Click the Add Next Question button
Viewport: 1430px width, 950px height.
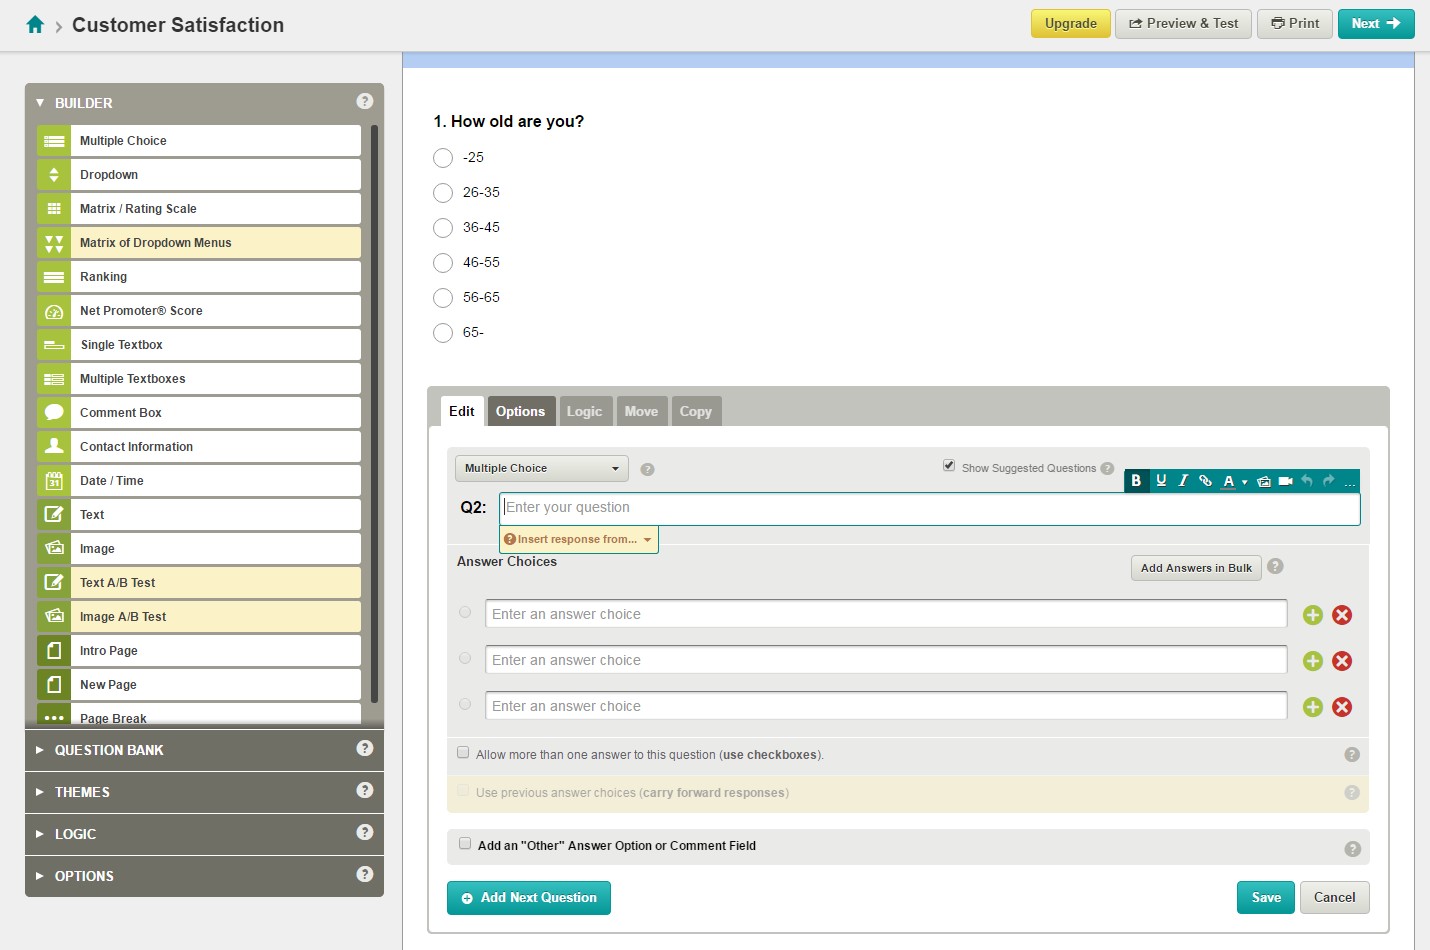click(528, 898)
